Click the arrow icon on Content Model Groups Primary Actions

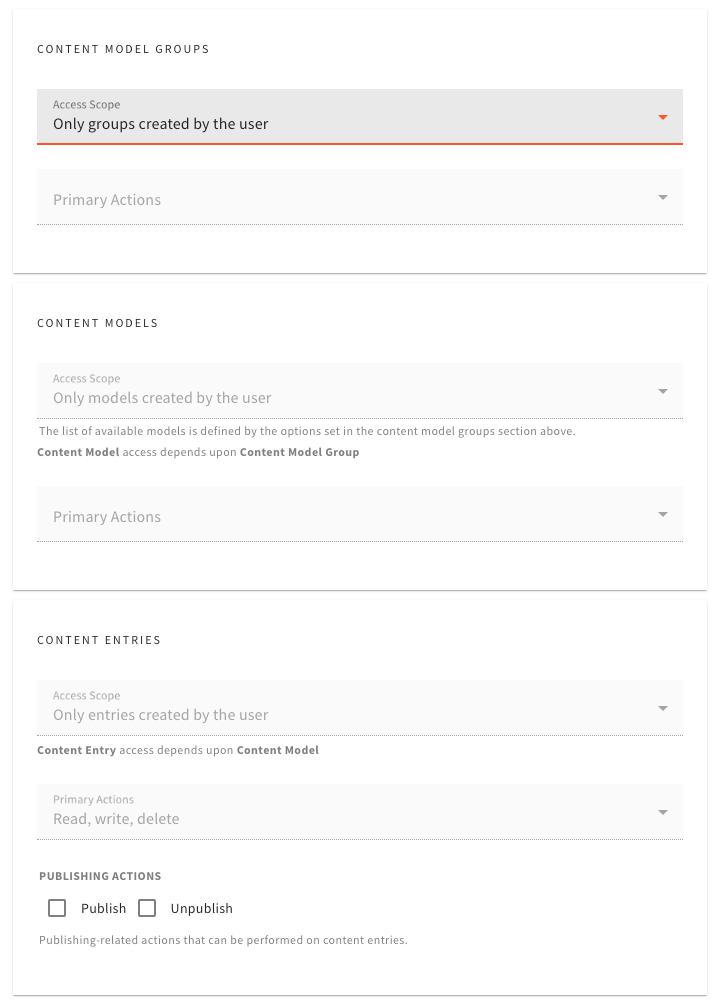(x=663, y=197)
